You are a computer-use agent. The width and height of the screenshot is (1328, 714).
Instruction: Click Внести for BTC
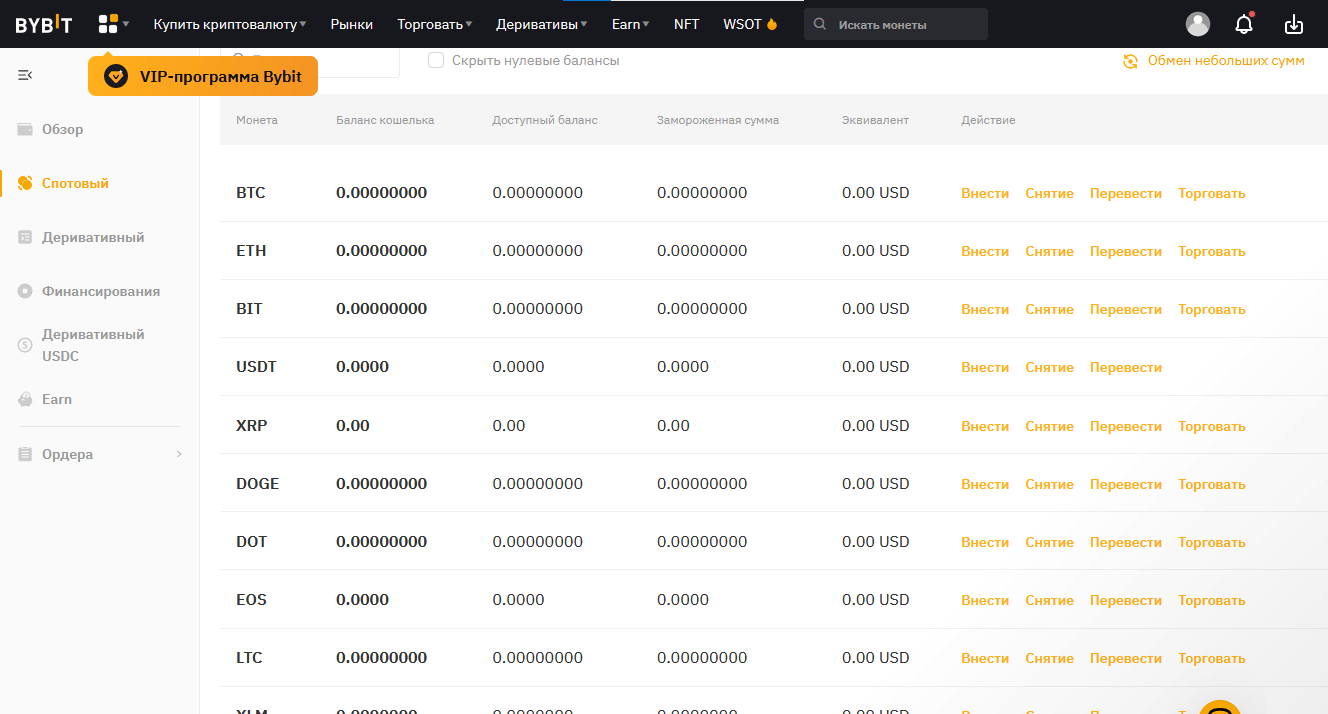pos(985,193)
